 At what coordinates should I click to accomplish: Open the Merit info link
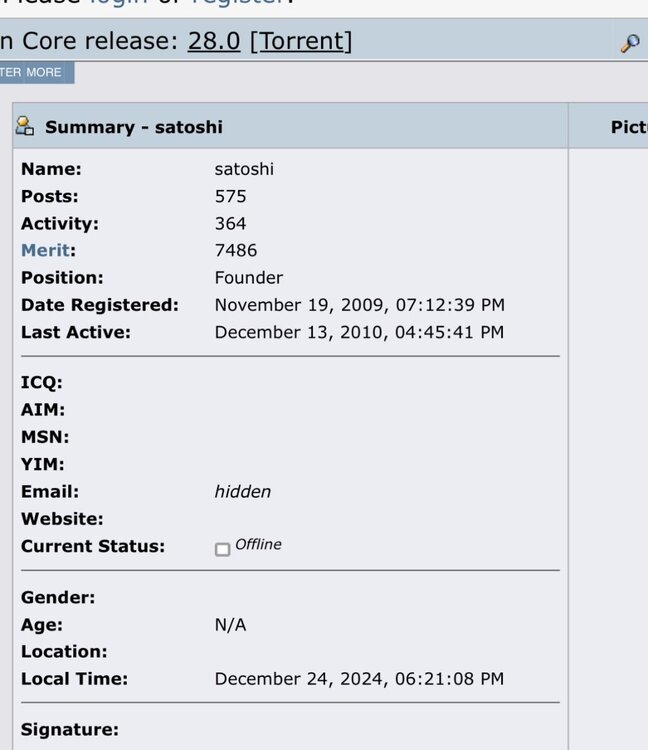click(45, 250)
